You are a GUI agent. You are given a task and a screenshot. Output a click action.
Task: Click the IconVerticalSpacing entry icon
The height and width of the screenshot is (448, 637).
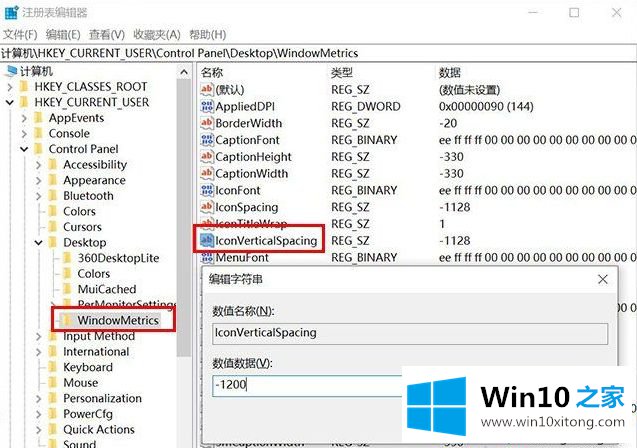[x=207, y=241]
